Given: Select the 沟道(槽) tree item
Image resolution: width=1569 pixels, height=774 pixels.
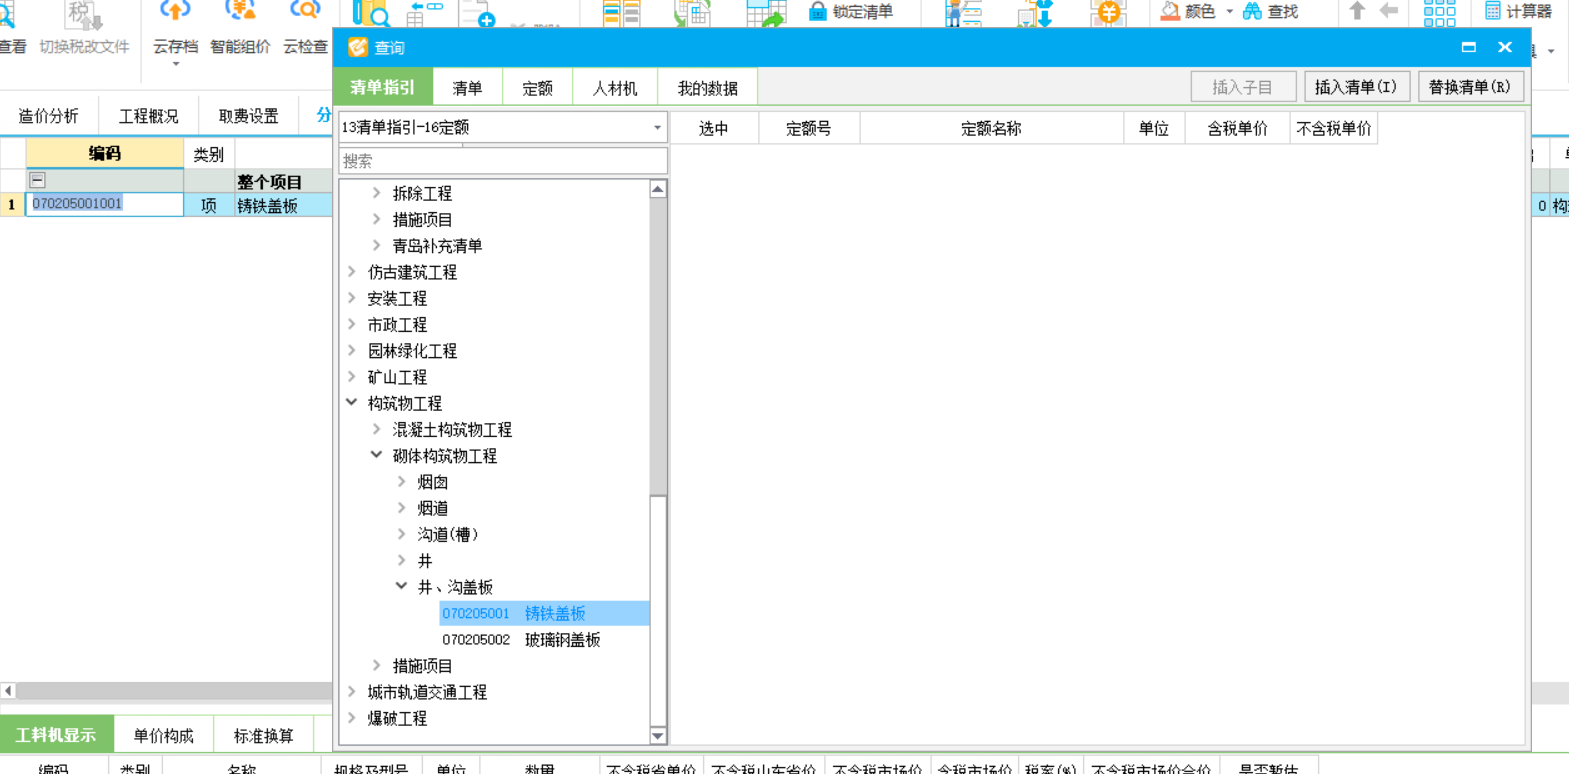Looking at the screenshot, I should tap(448, 534).
